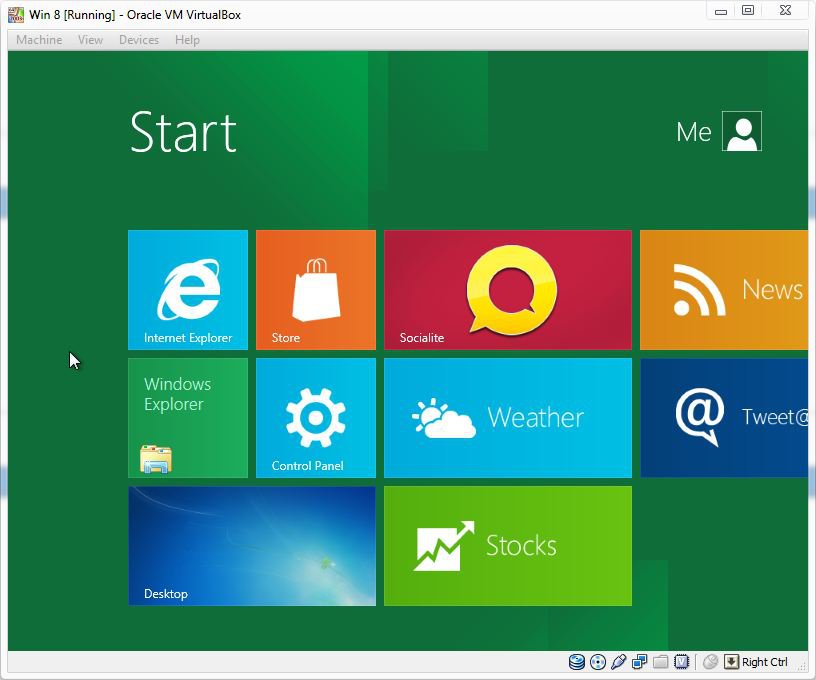
Task: Click the virtualization chip status icon
Action: point(681,662)
